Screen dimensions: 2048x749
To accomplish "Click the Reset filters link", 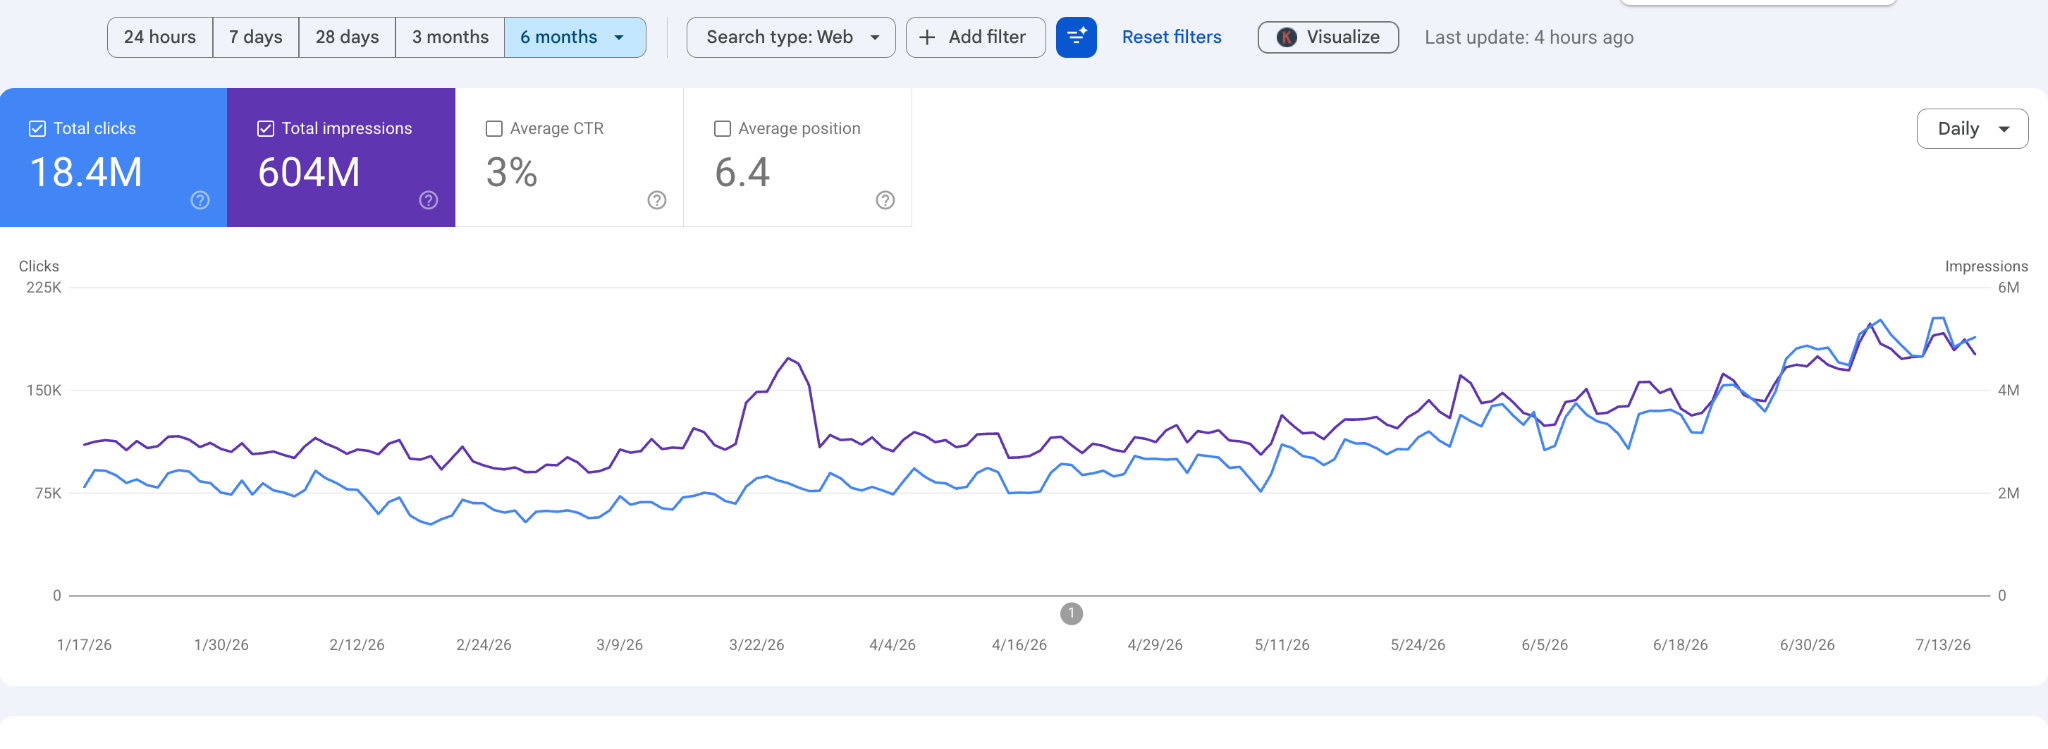I will 1171,37.
